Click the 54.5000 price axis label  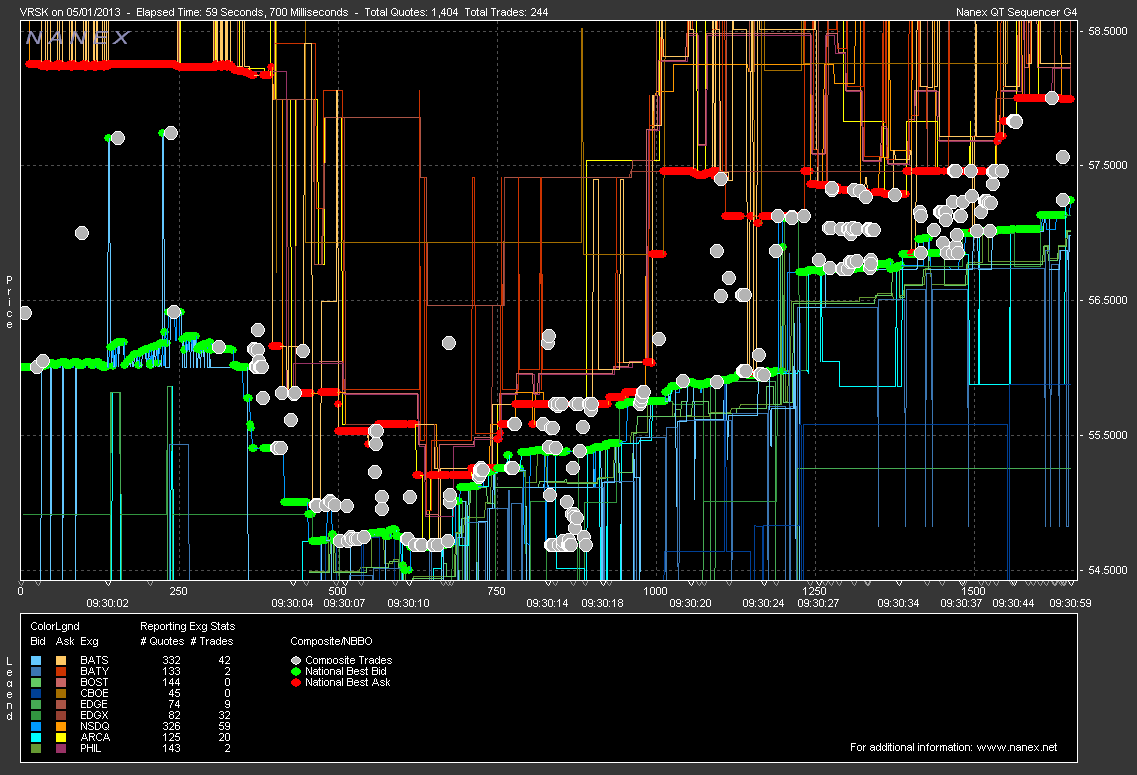click(1108, 570)
